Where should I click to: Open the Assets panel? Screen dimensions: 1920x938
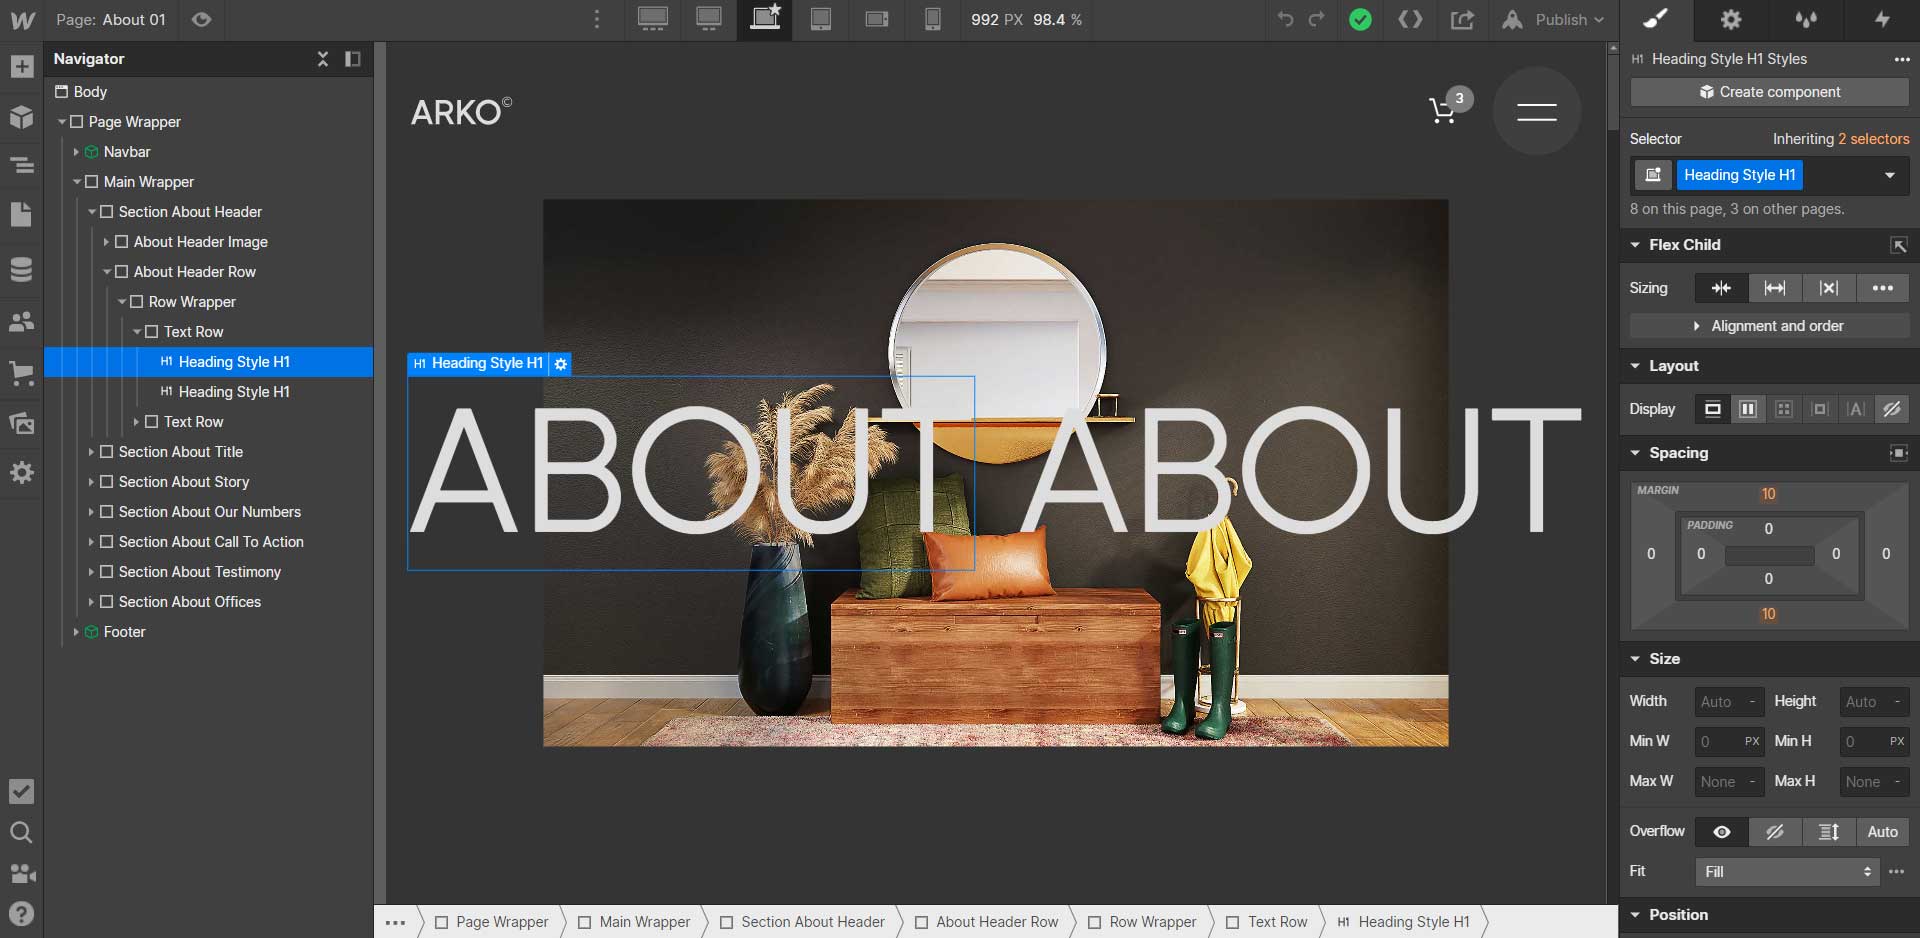pos(20,423)
